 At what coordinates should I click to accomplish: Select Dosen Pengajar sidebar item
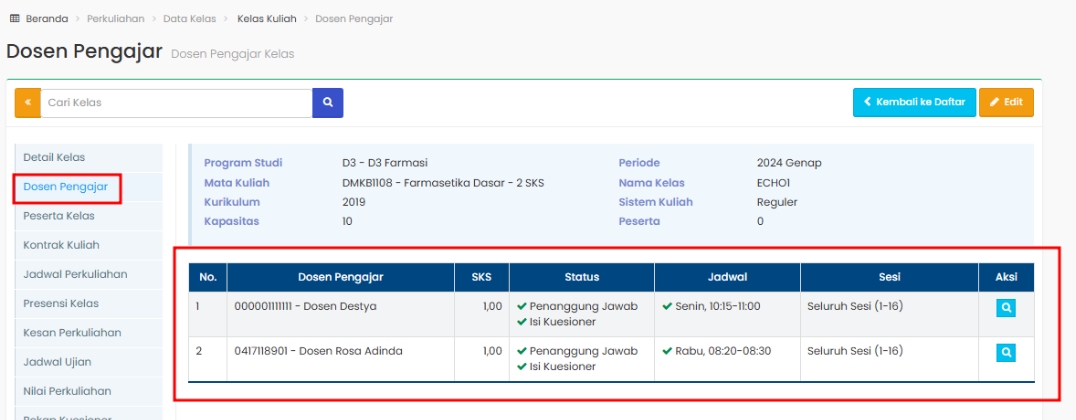pyautogui.click(x=65, y=187)
